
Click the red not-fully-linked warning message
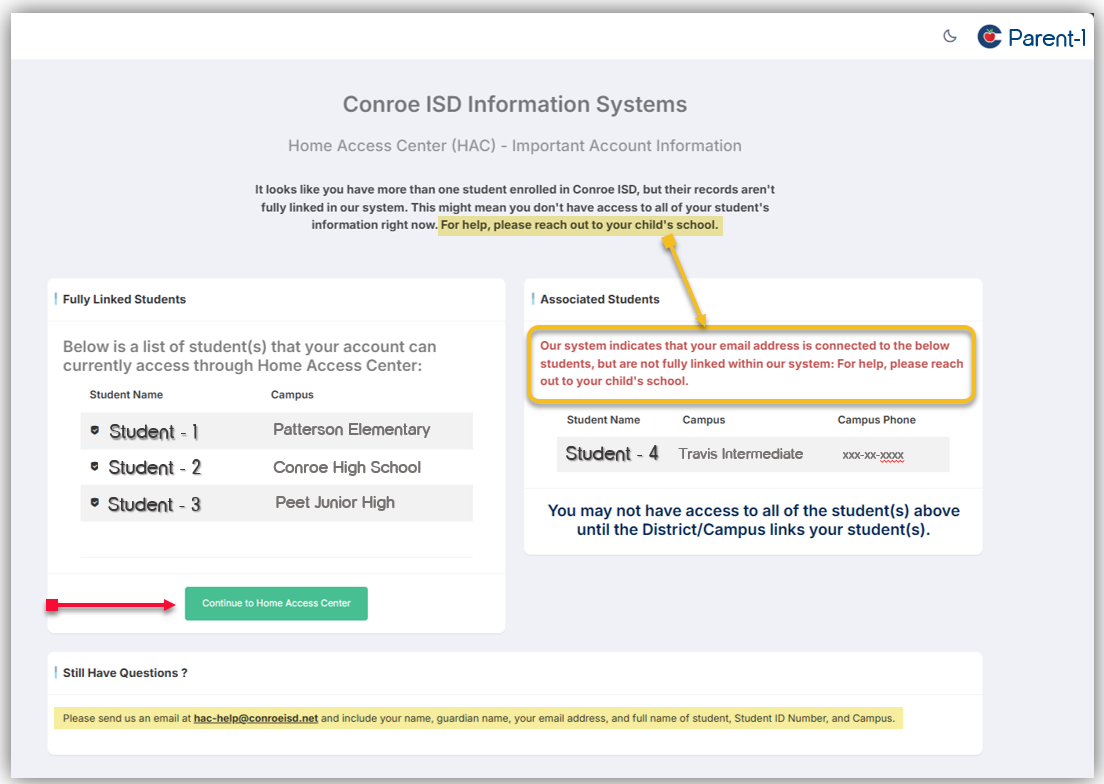coord(751,363)
